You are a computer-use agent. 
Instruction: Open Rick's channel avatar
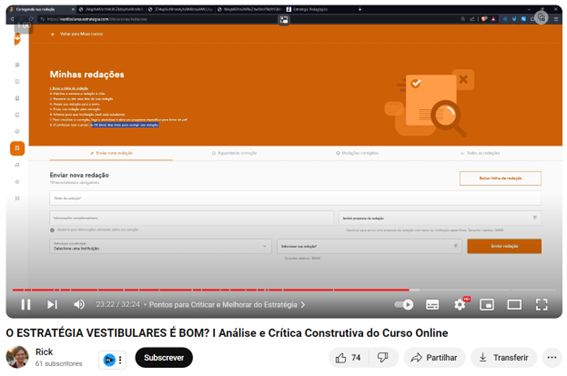click(17, 357)
